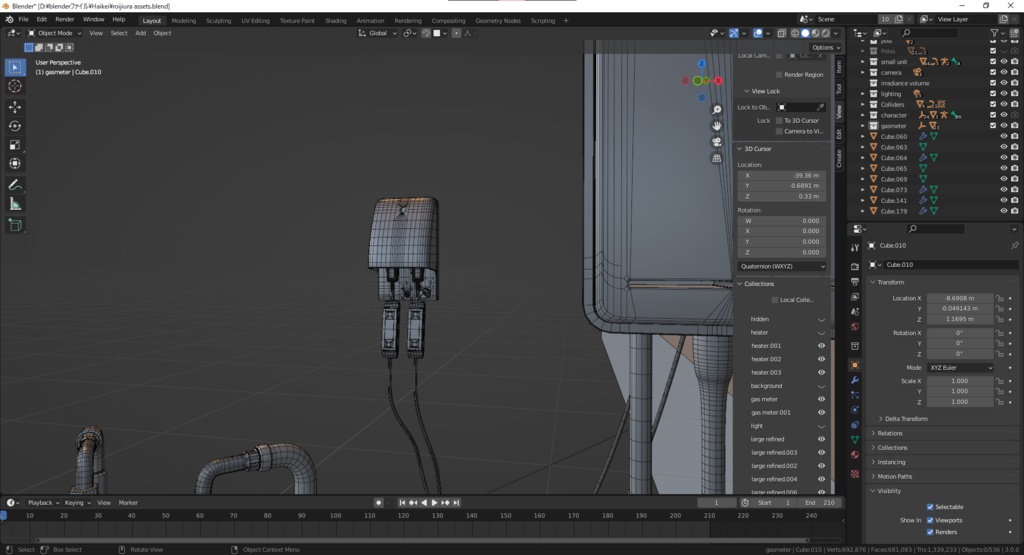Enable Camera to View lock checkbox
This screenshot has width=1024, height=555.
(x=779, y=131)
